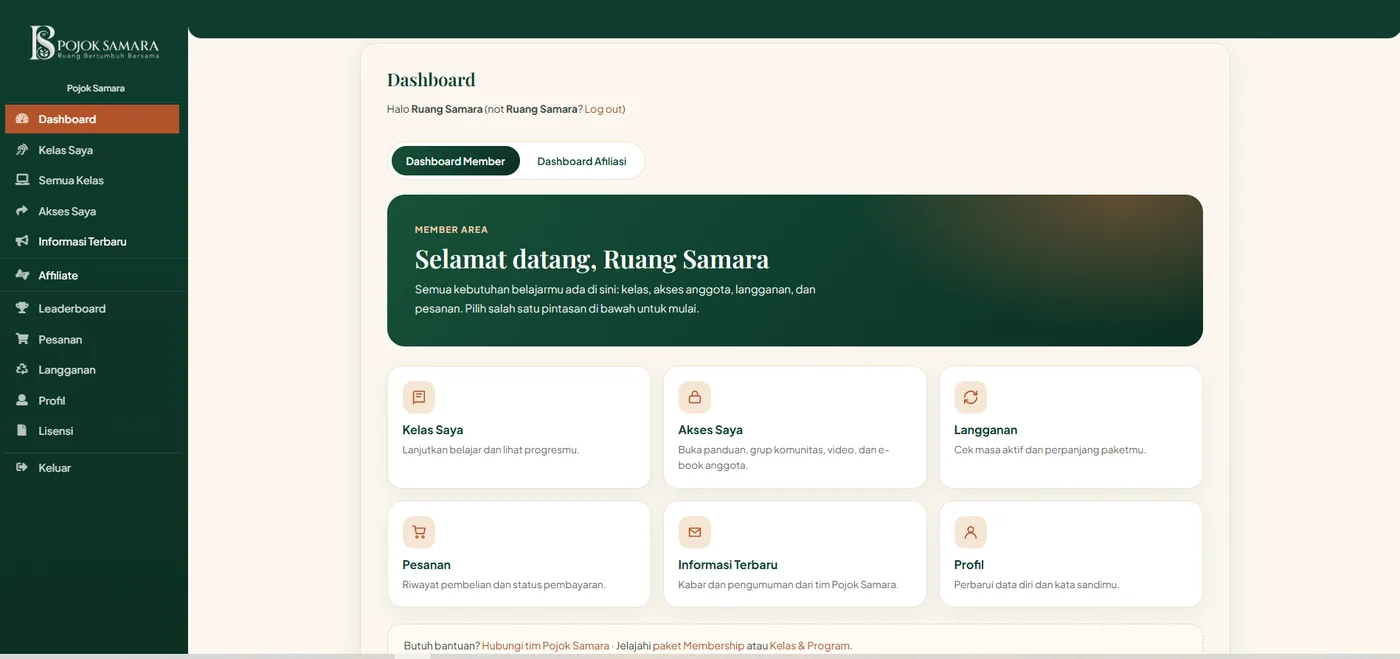This screenshot has height=659, width=1400.
Task: Click 'Perbarui data diri dan kata sandimu.' text
Action: [x=1036, y=585]
